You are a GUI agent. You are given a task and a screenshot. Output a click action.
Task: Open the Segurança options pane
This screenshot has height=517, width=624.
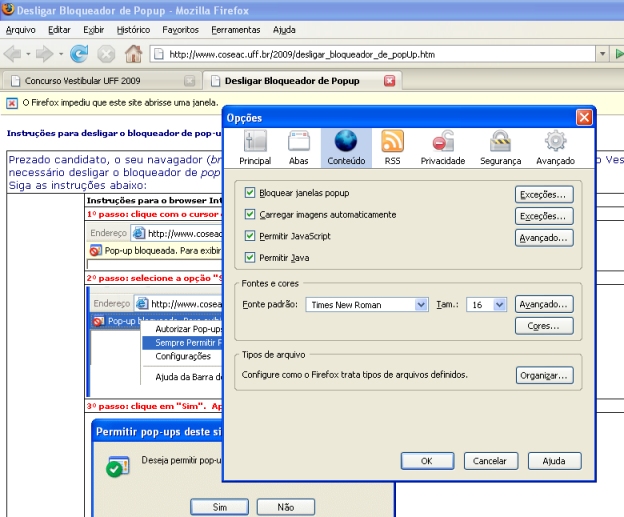(500, 148)
